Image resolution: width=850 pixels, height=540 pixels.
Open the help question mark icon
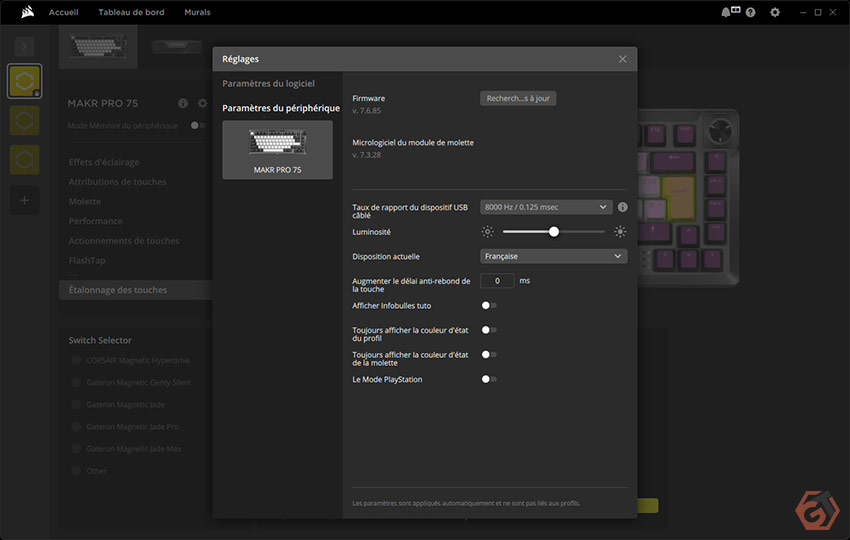(750, 12)
